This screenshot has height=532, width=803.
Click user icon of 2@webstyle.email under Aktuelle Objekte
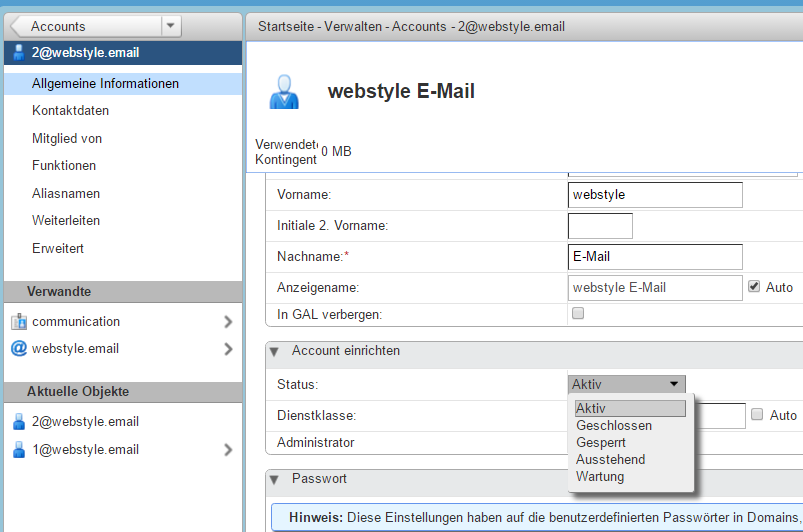point(18,422)
